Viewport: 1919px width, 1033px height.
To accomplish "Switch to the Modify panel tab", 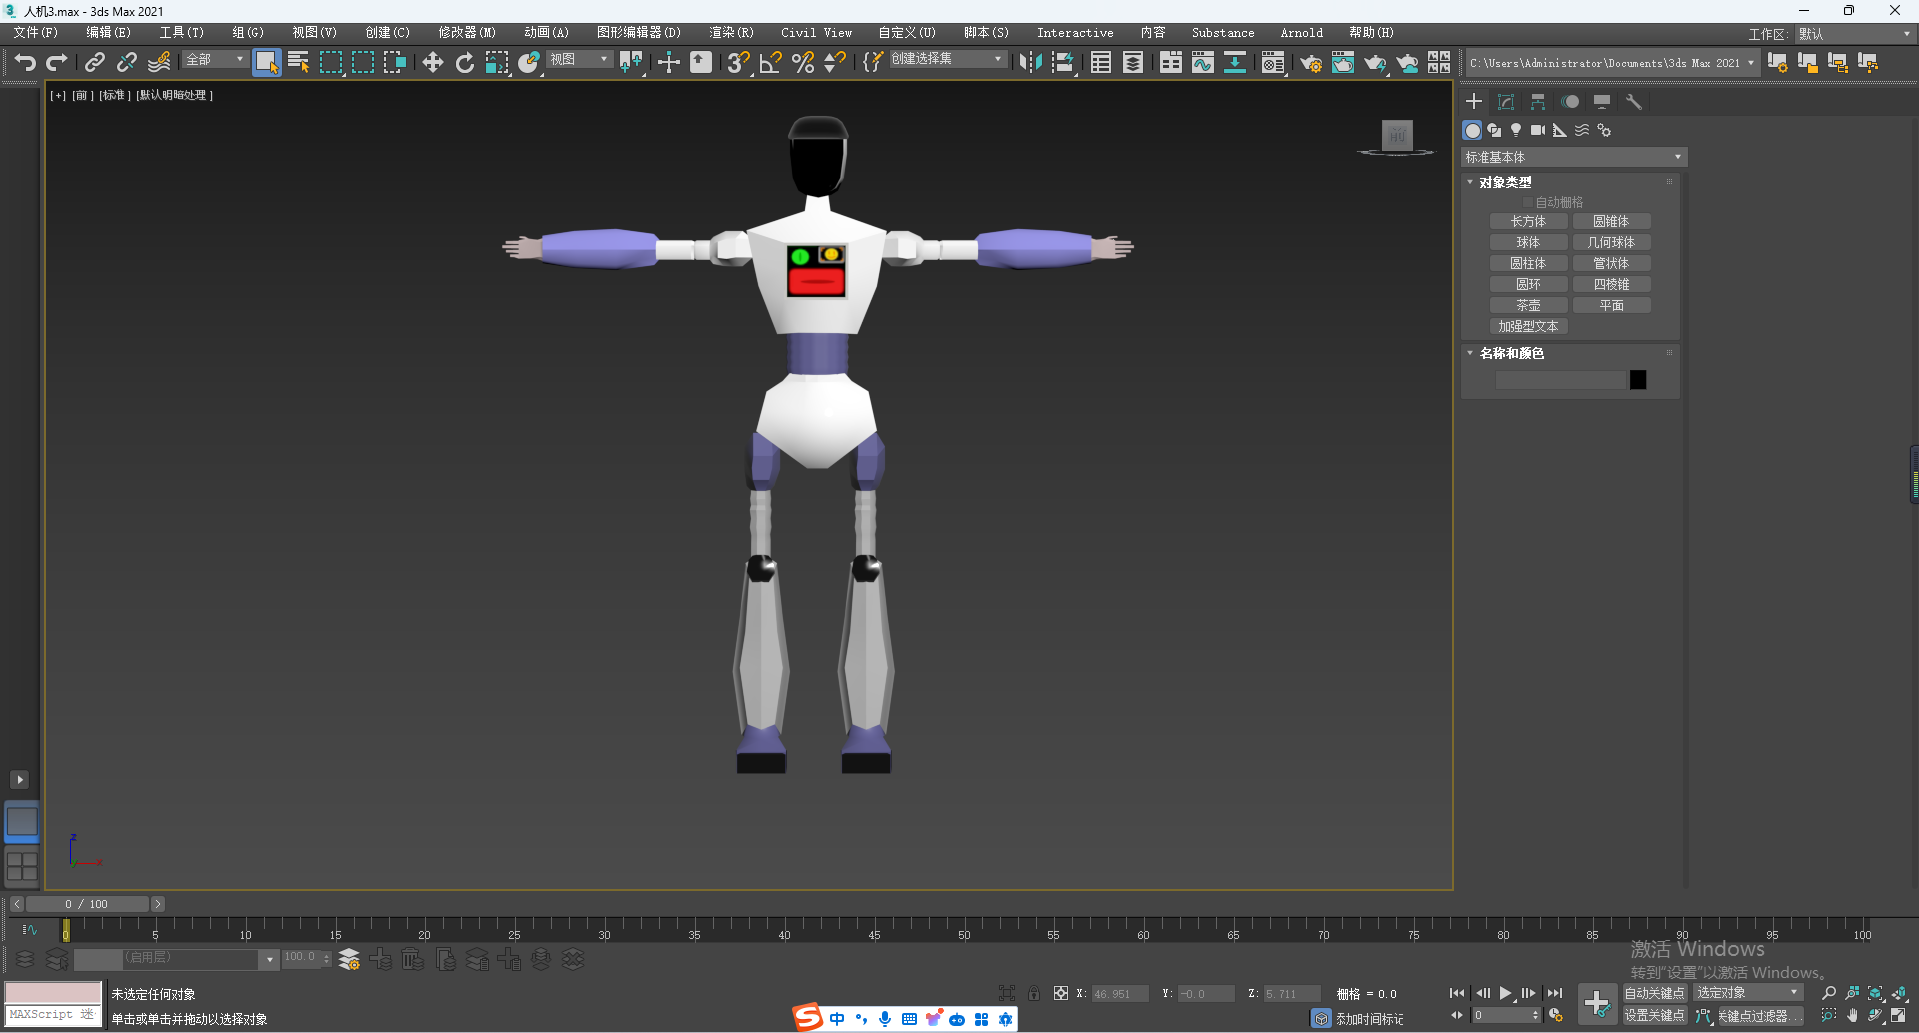I will coord(1506,102).
